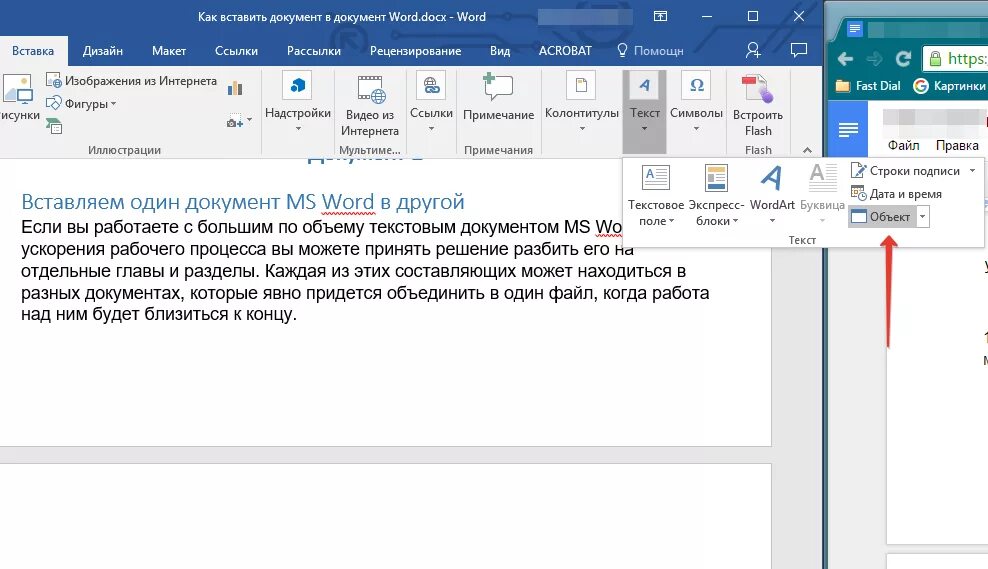Open the Ссылки ribbon tab
Screen dimensions: 988x569
236,51
